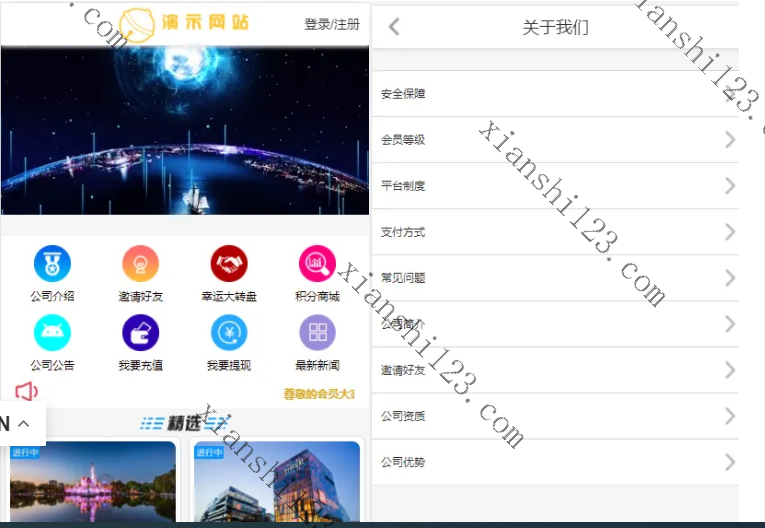Open the 公司资质 row
765x528 pixels.
(x=555, y=416)
